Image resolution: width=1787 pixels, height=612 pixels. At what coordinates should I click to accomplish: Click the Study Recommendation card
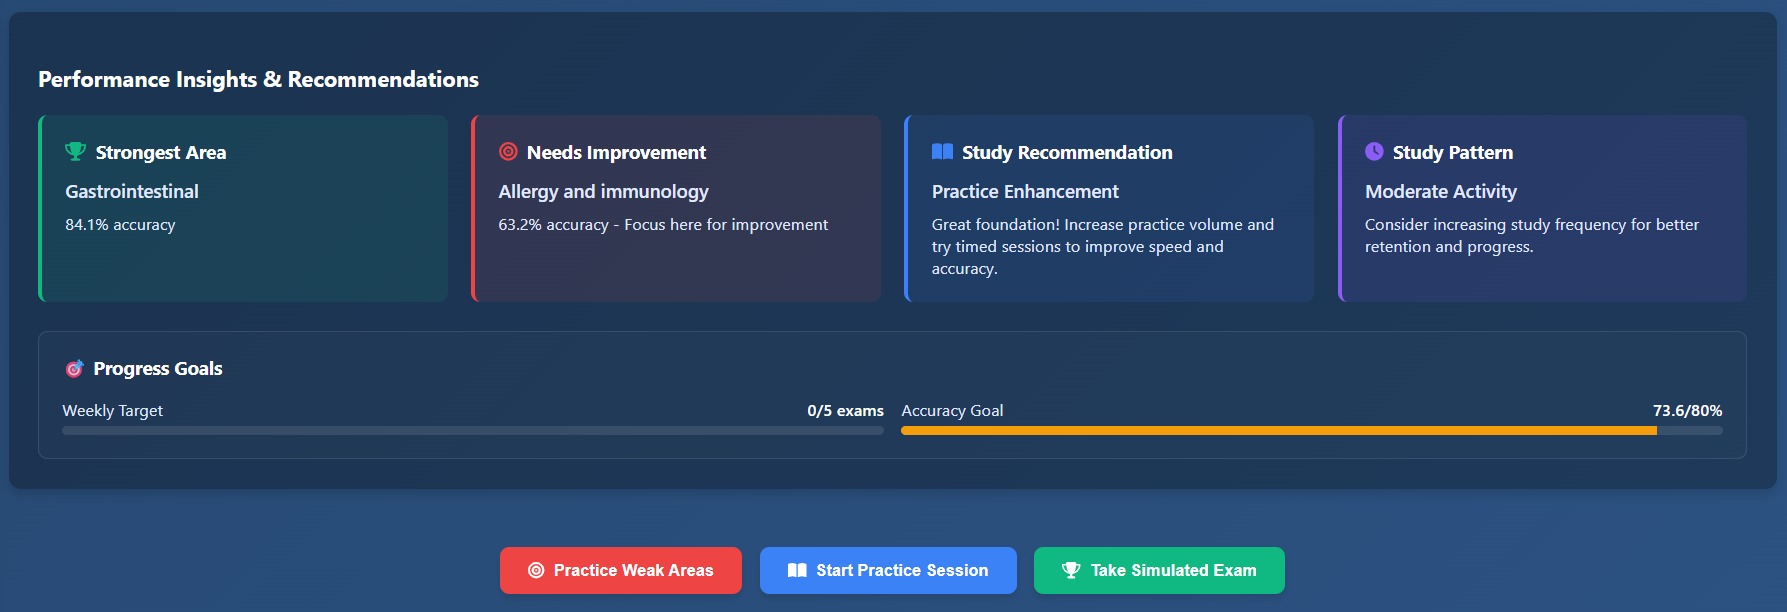[x=1109, y=208]
